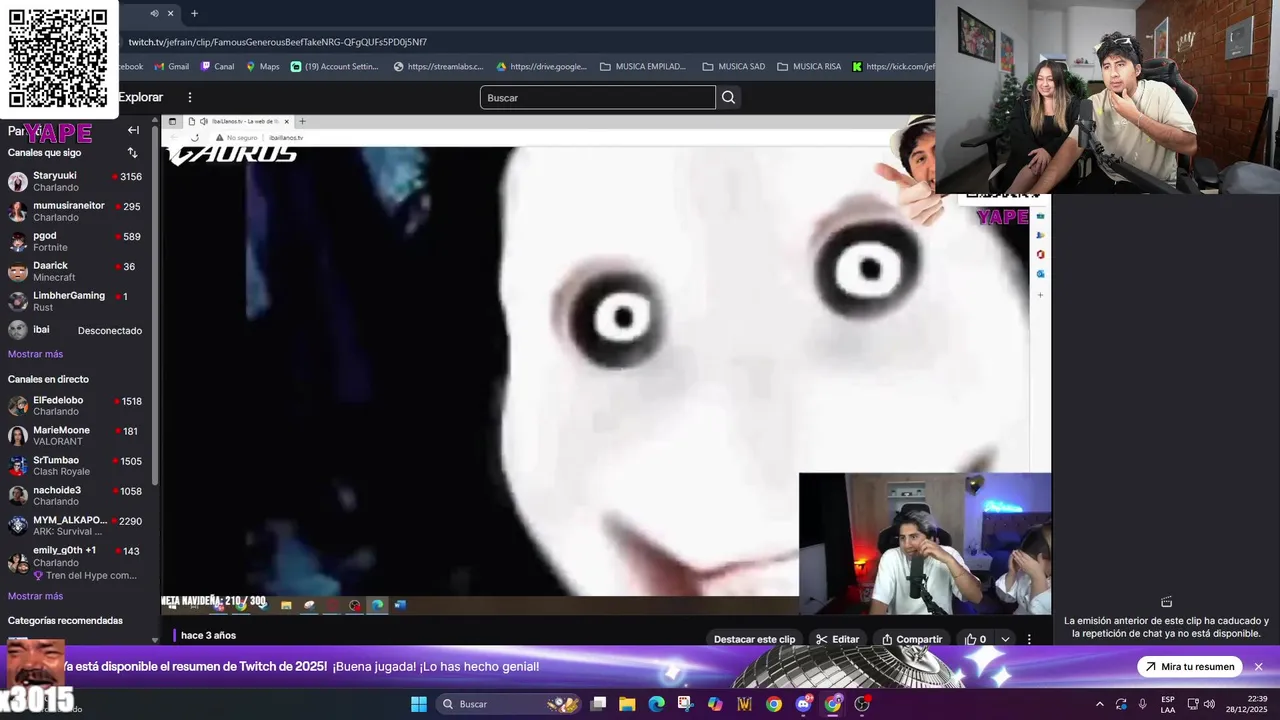1280x720 pixels.
Task: Click the clip video player
Action: [x=606, y=365]
